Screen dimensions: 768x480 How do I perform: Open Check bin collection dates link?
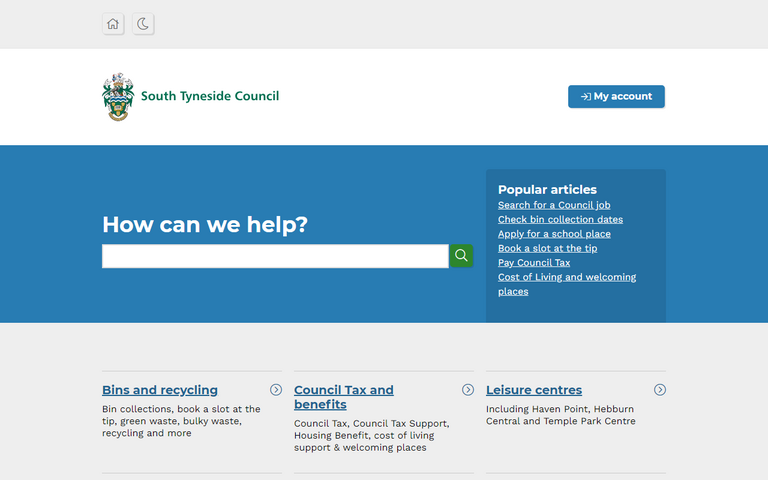click(x=560, y=219)
